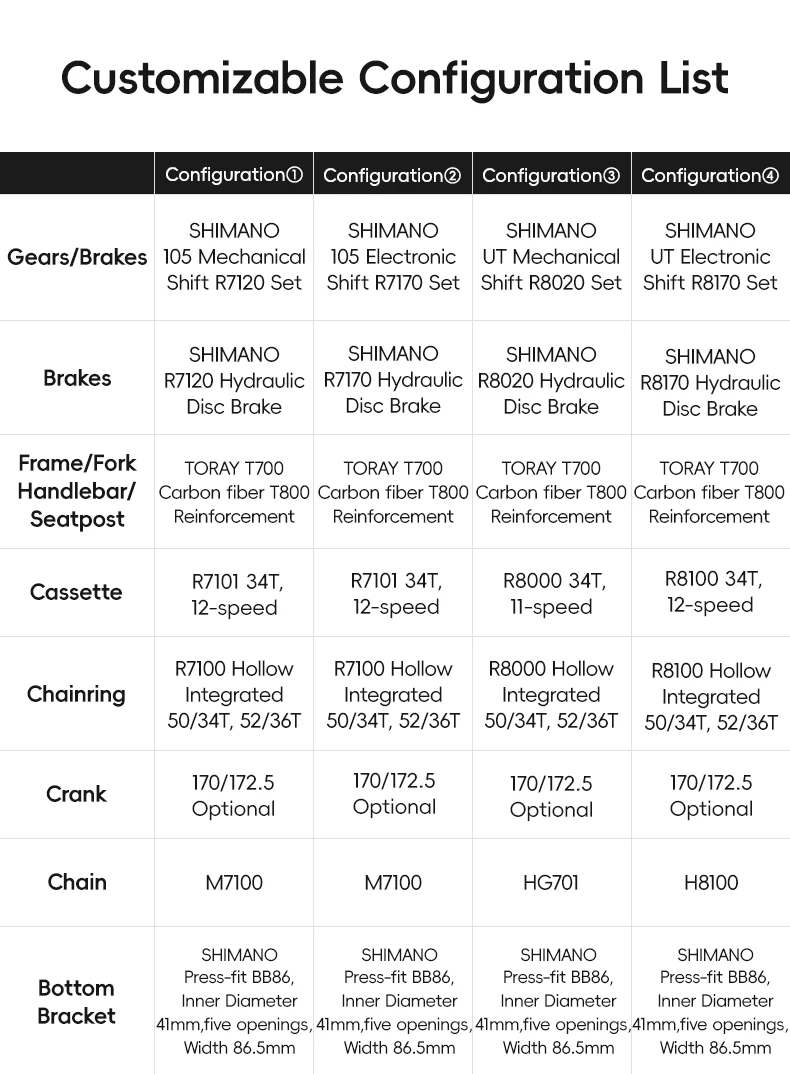790x1074 pixels.
Task: Select the R8020 Hydraulic Disc Brake cell
Action: (x=552, y=380)
